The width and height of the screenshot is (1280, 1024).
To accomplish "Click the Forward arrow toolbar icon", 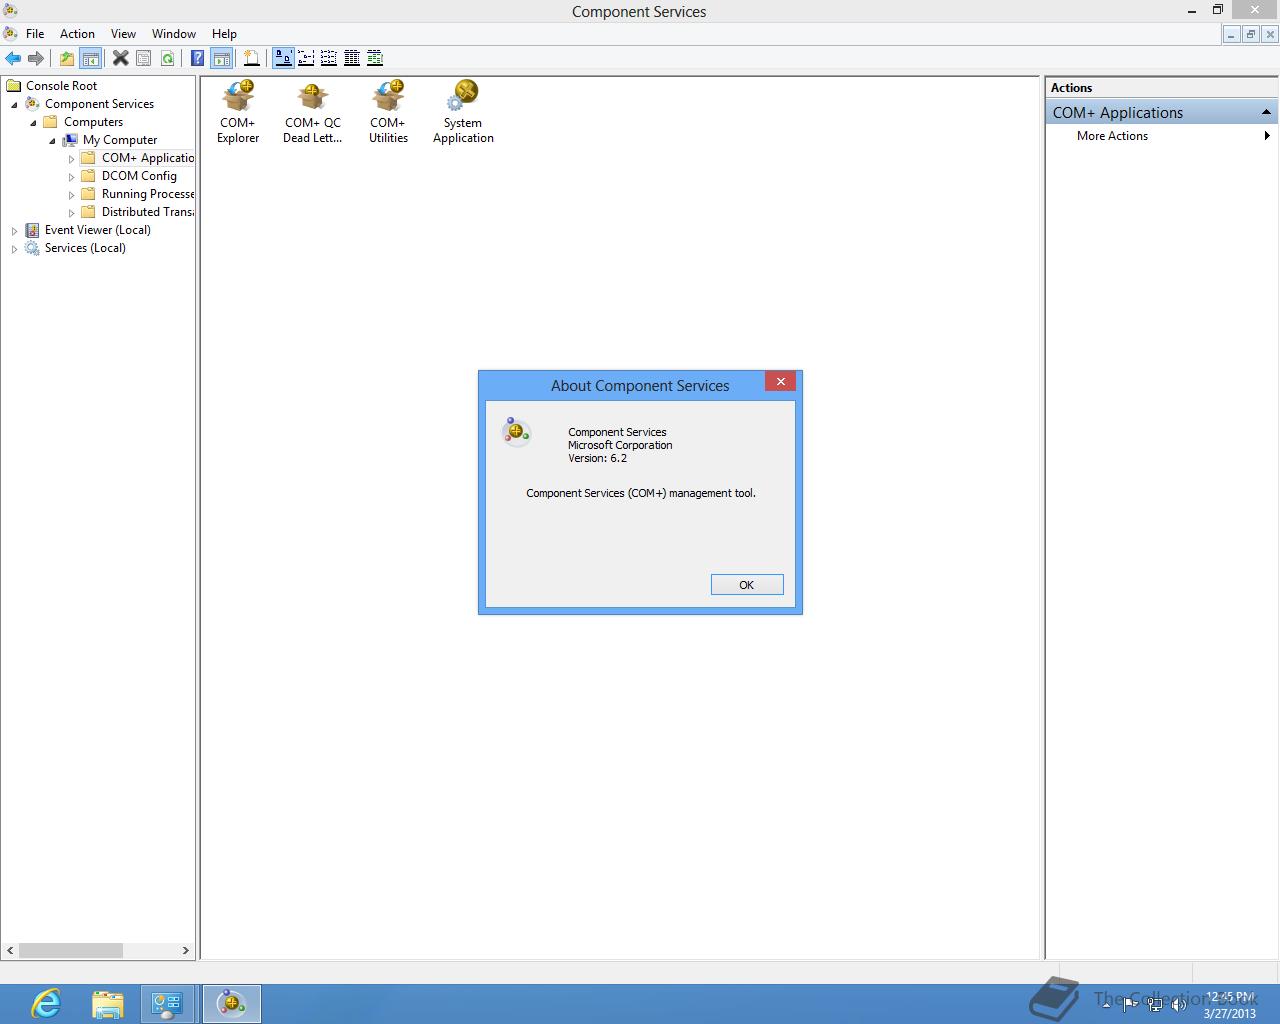I will click(x=36, y=58).
